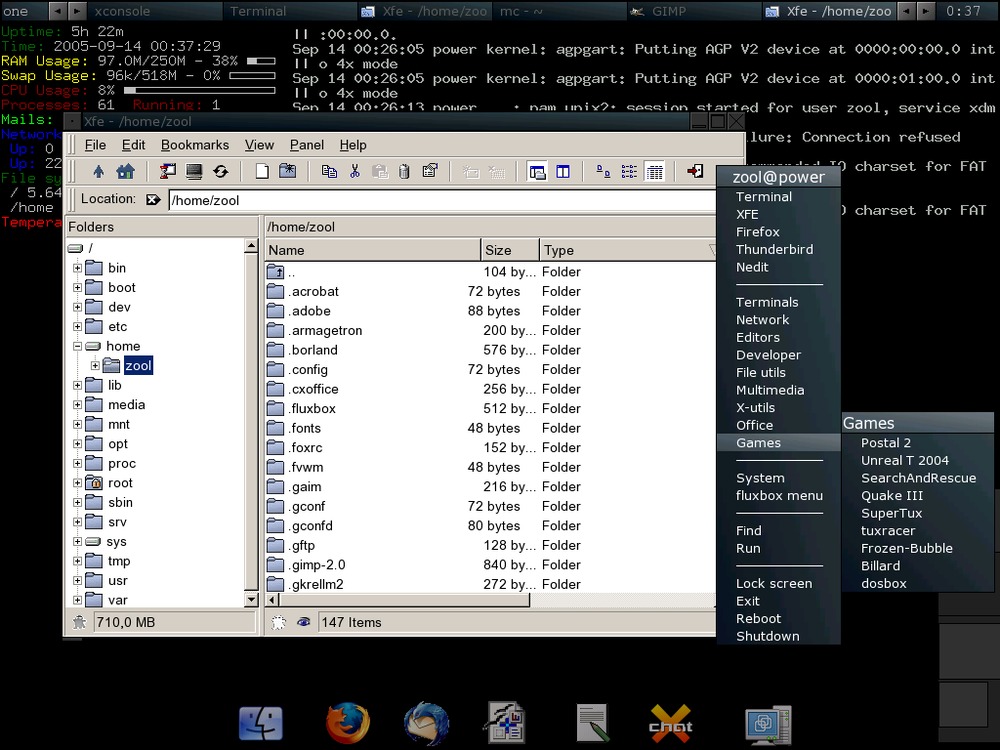Viewport: 1000px width, 750px height.
Task: Launch Thunderbird from the bottom dock
Action: point(426,723)
